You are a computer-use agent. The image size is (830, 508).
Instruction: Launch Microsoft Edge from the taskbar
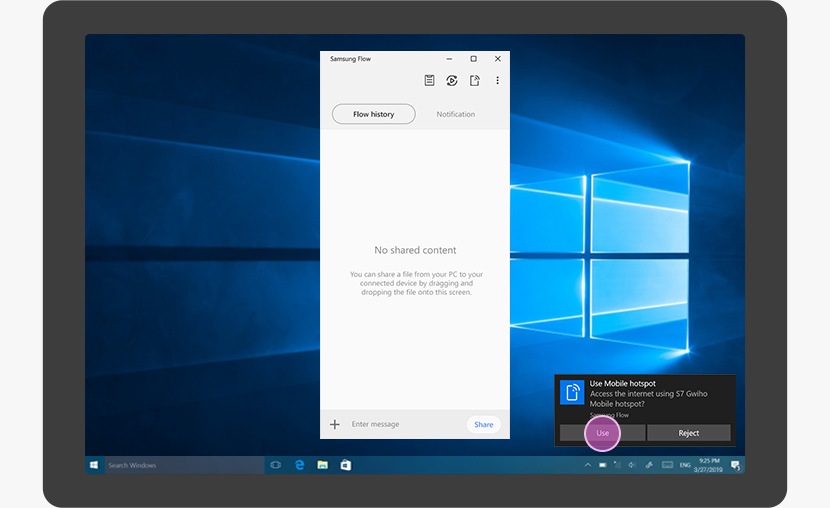(299, 465)
